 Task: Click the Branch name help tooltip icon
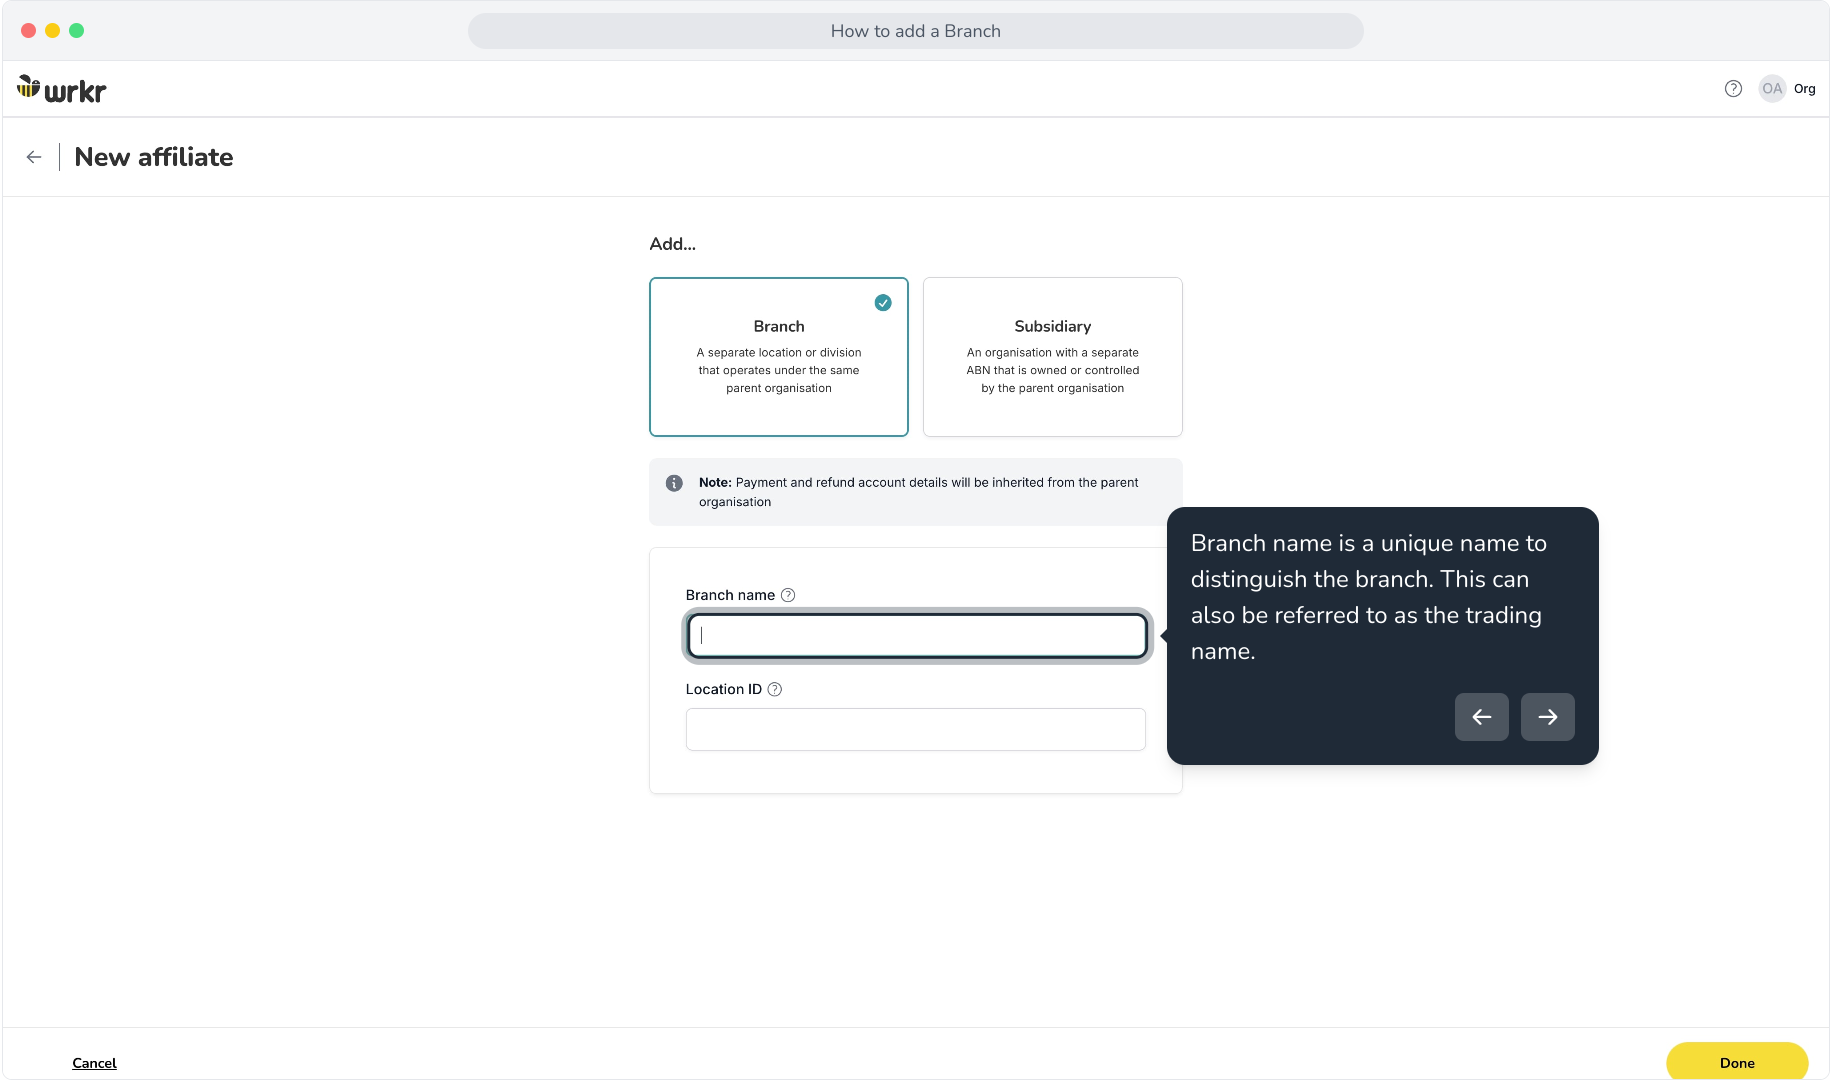click(788, 595)
